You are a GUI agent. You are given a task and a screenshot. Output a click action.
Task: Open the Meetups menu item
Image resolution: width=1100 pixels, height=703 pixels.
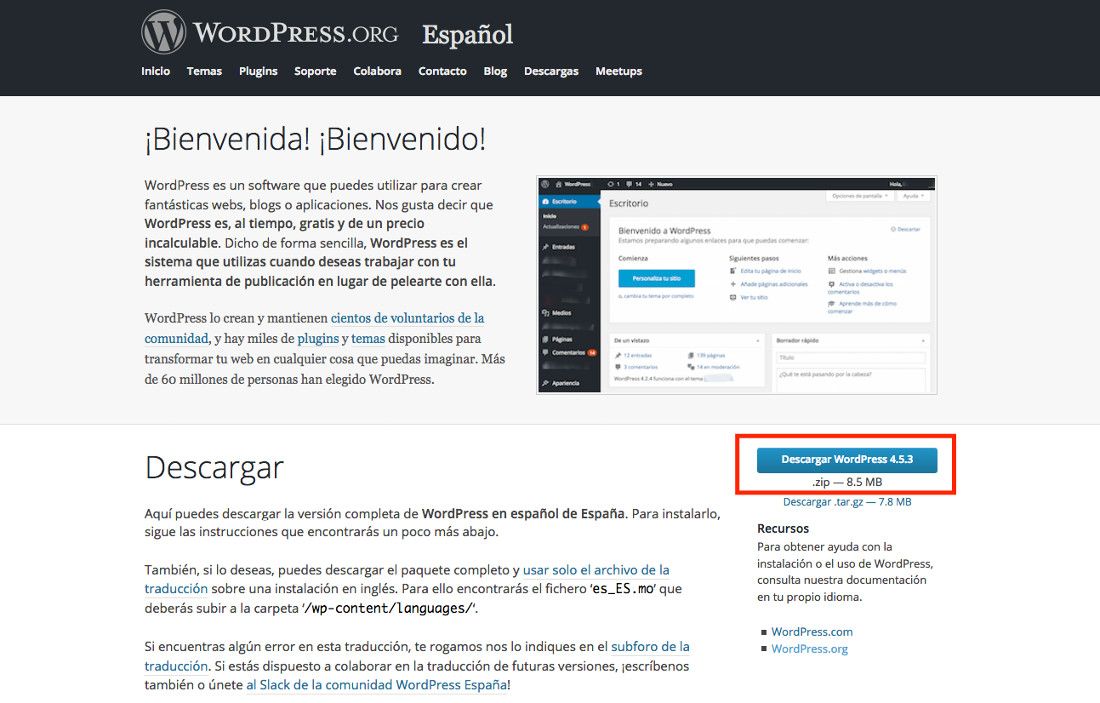(619, 72)
